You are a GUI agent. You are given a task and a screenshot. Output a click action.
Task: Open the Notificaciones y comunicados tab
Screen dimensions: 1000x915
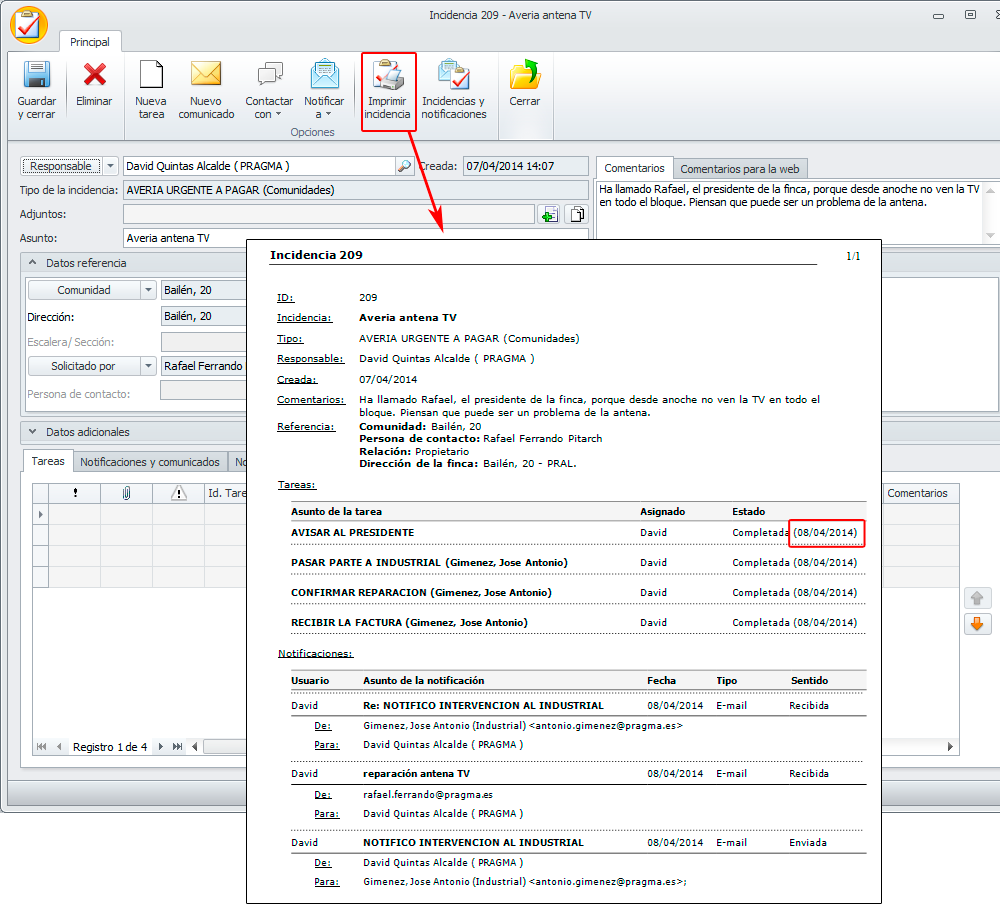pyautogui.click(x=150, y=462)
